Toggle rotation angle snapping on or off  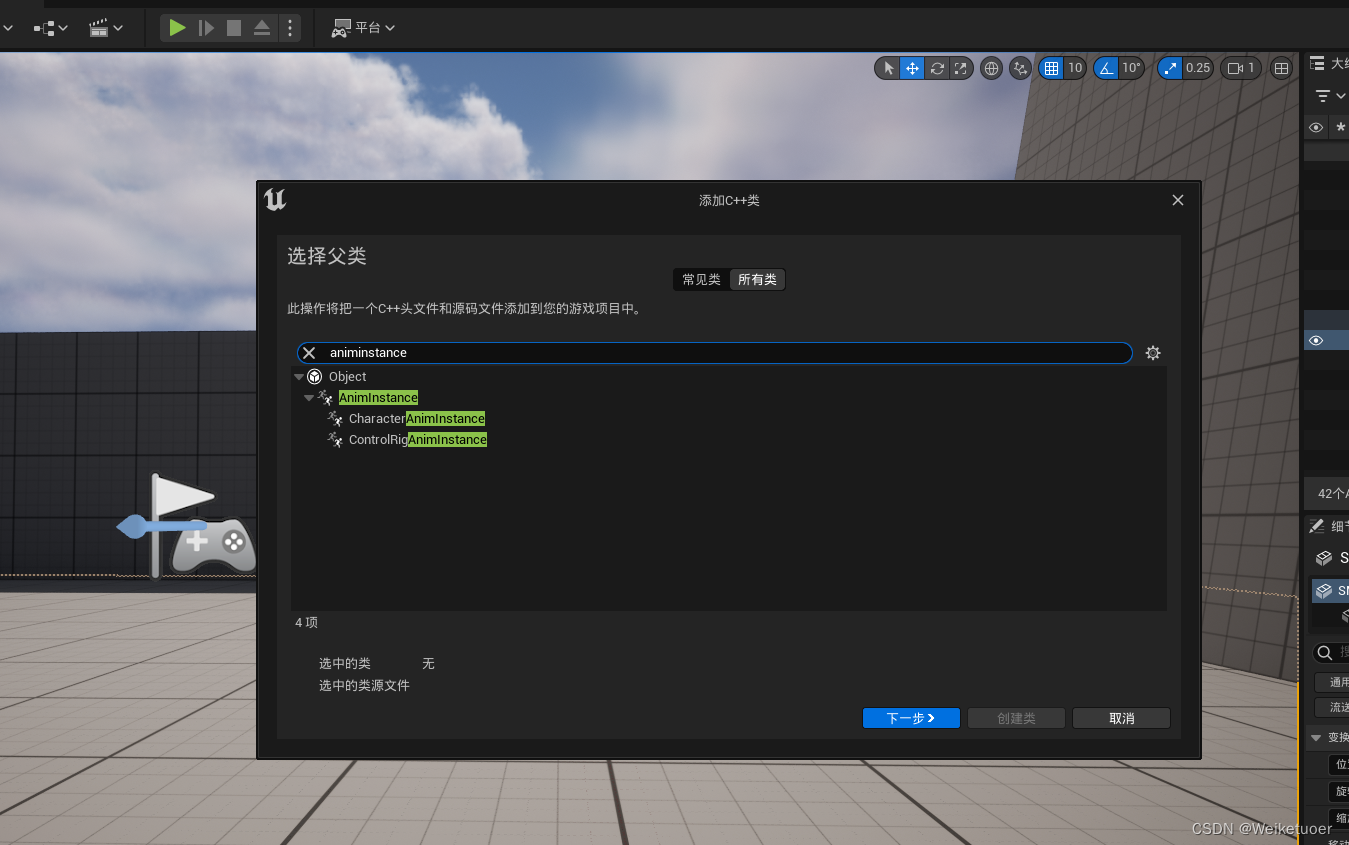click(x=1105, y=68)
